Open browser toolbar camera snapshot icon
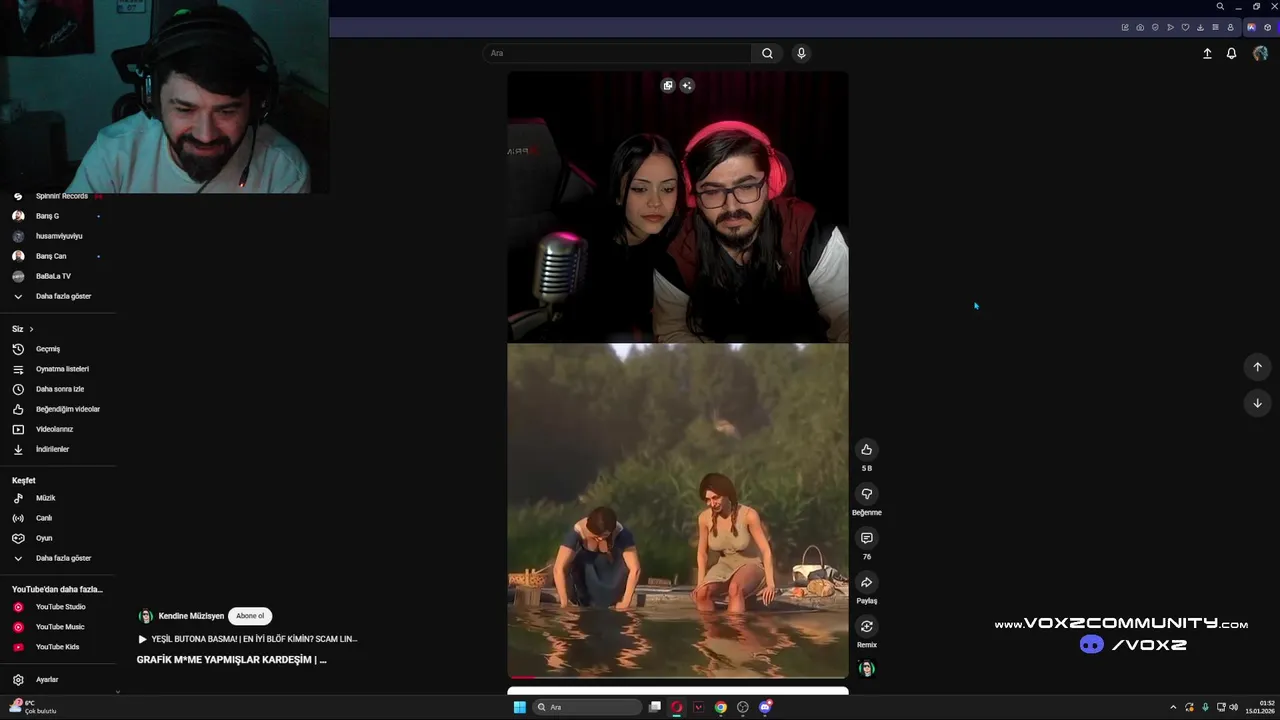 (x=1140, y=27)
